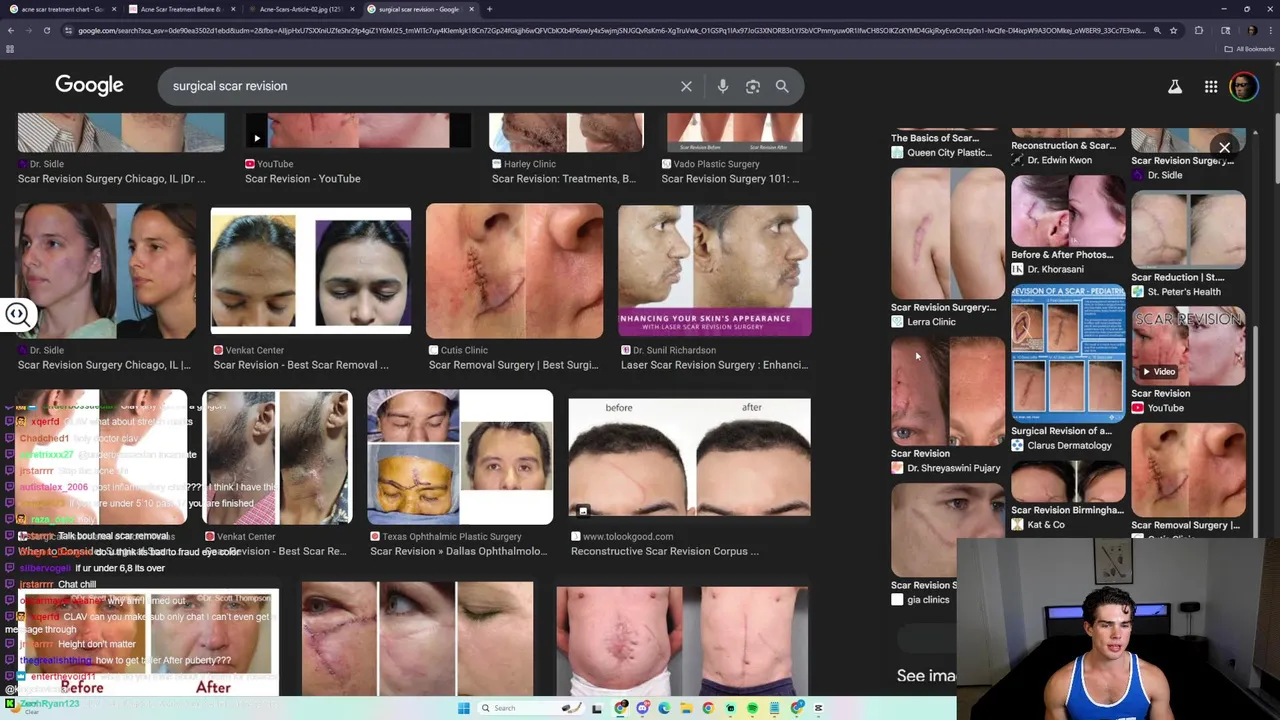Select laser scar revision surgery banner thumbnail
Screen dimensions: 1280x720
[x=714, y=271]
